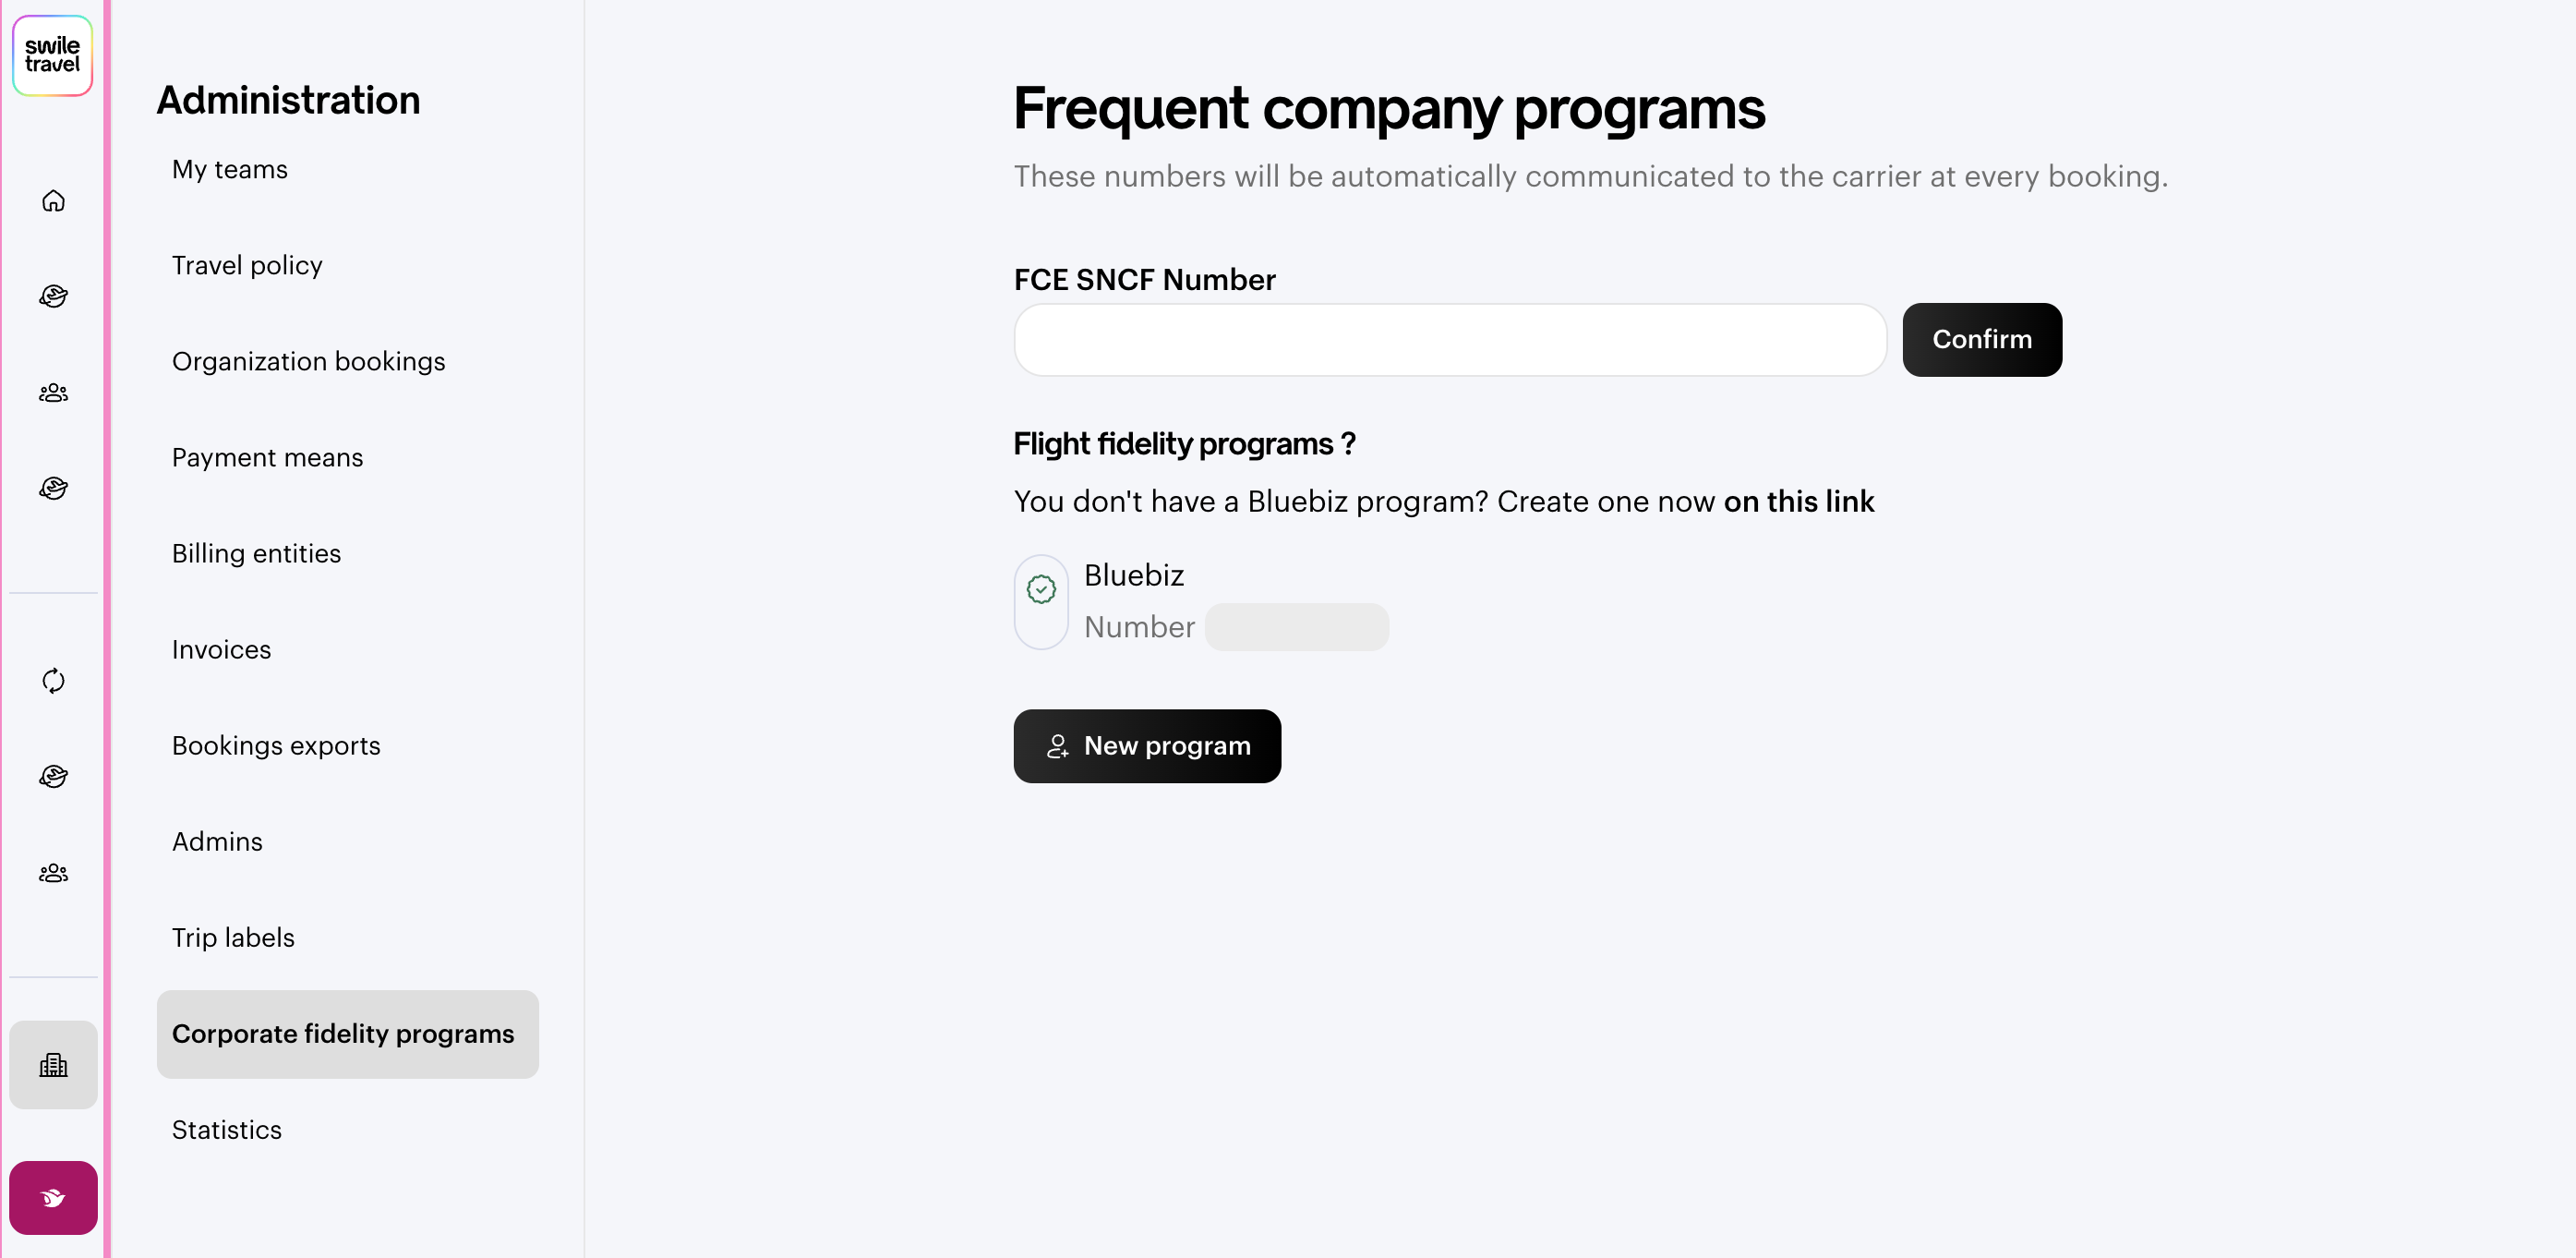Open the home icon in sidebar
2576x1258 pixels.
(x=53, y=201)
